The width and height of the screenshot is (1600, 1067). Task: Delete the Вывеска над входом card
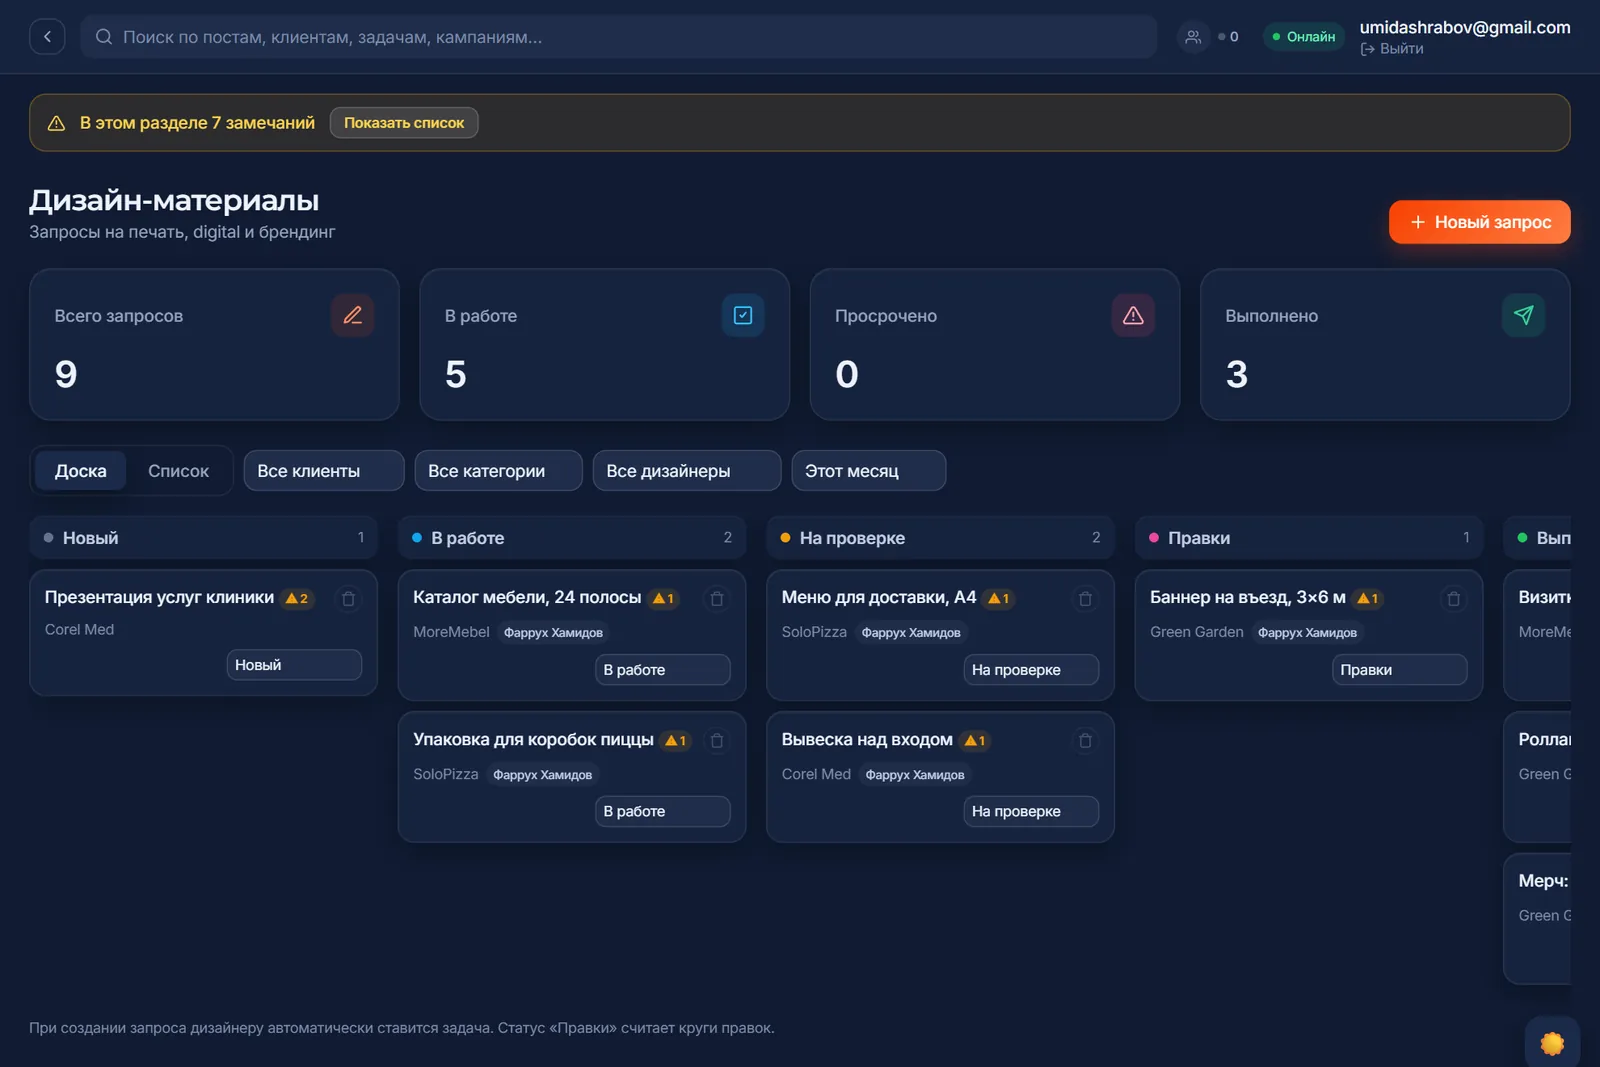pyautogui.click(x=1085, y=741)
